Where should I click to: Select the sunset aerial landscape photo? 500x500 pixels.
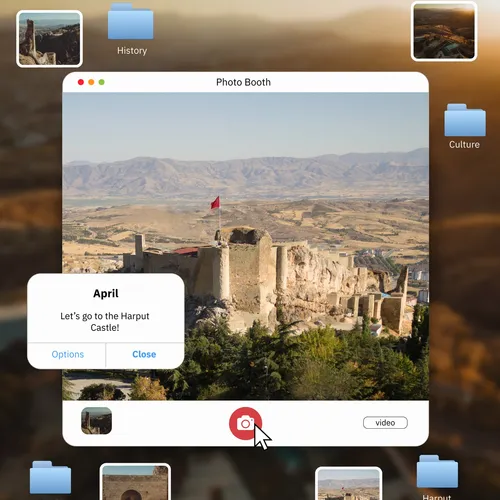[x=444, y=31]
